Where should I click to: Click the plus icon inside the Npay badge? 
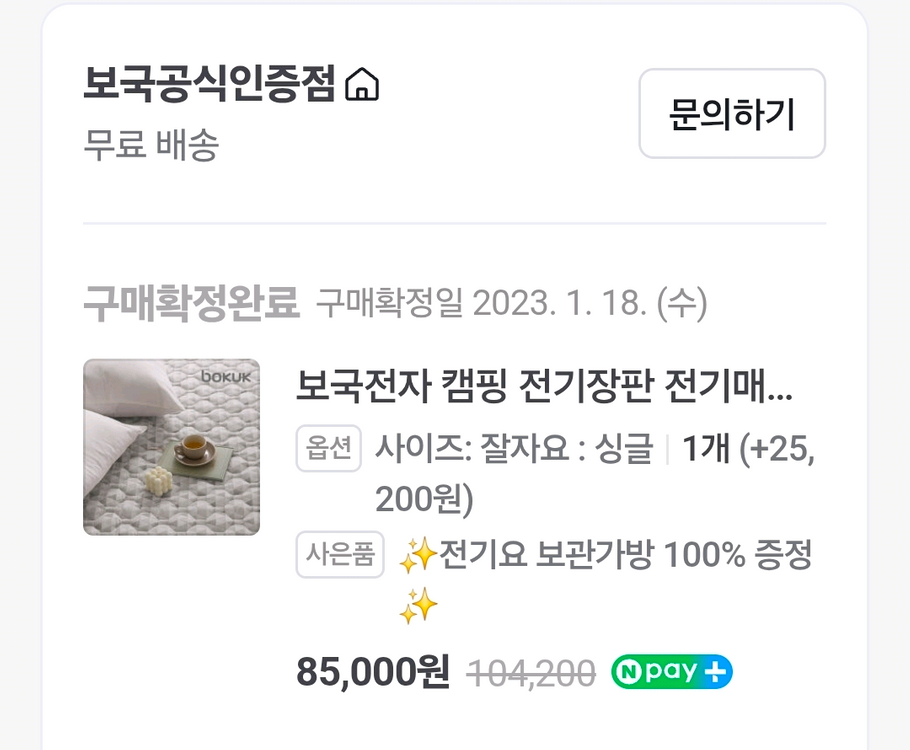click(x=716, y=670)
